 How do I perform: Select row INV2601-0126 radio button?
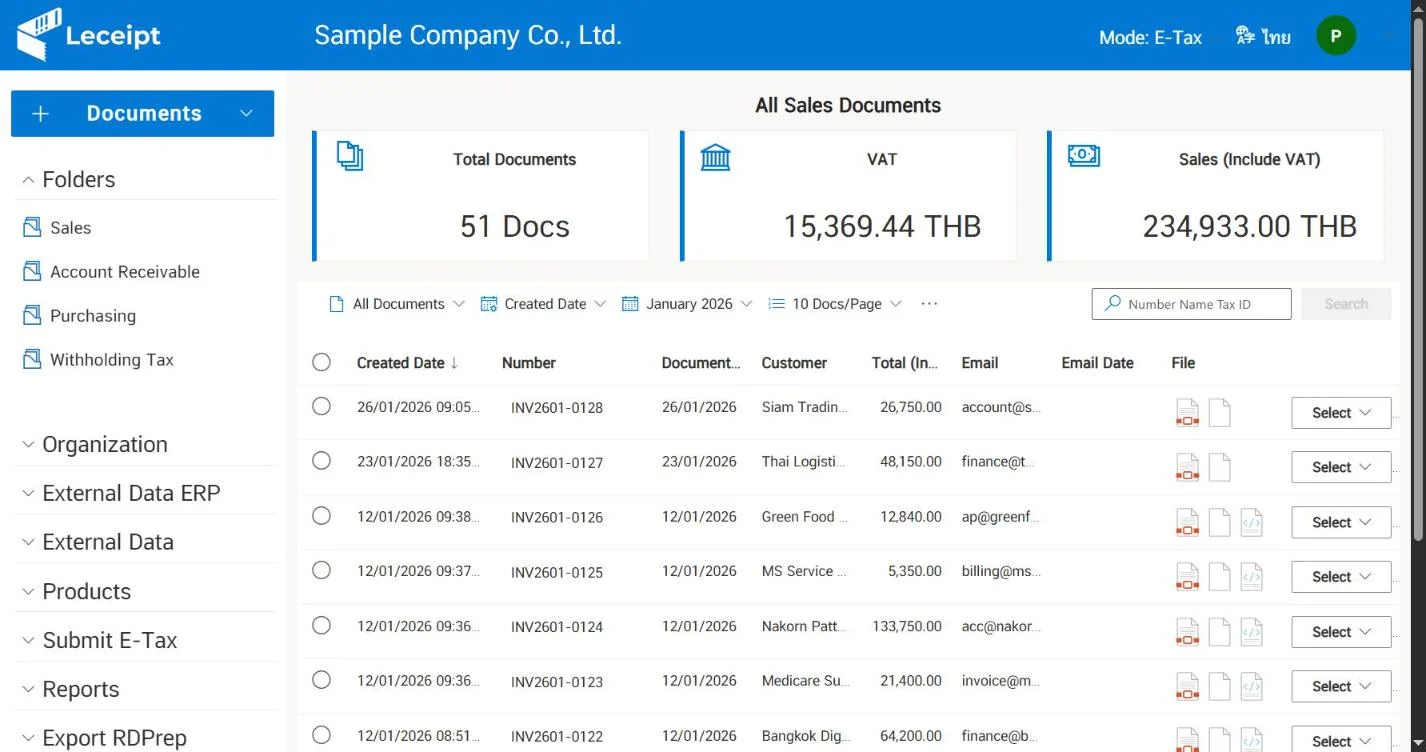[x=321, y=516]
